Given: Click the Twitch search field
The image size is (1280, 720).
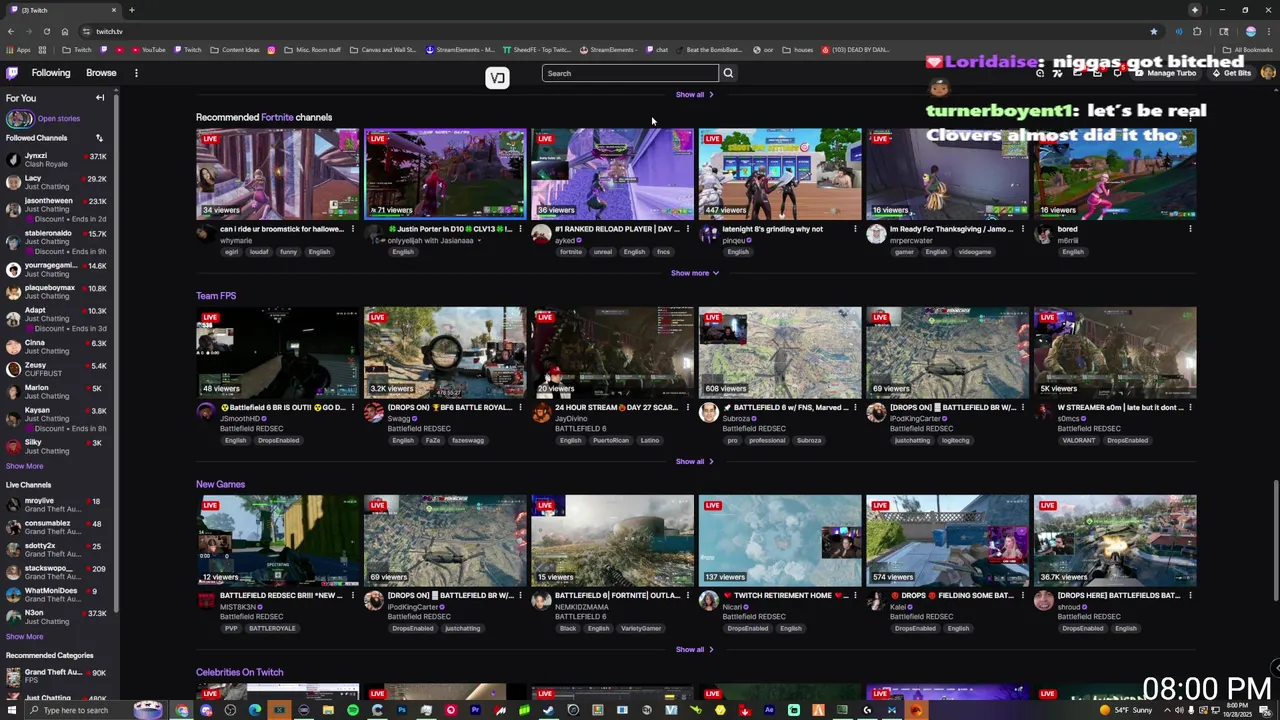Looking at the screenshot, I should (x=630, y=73).
